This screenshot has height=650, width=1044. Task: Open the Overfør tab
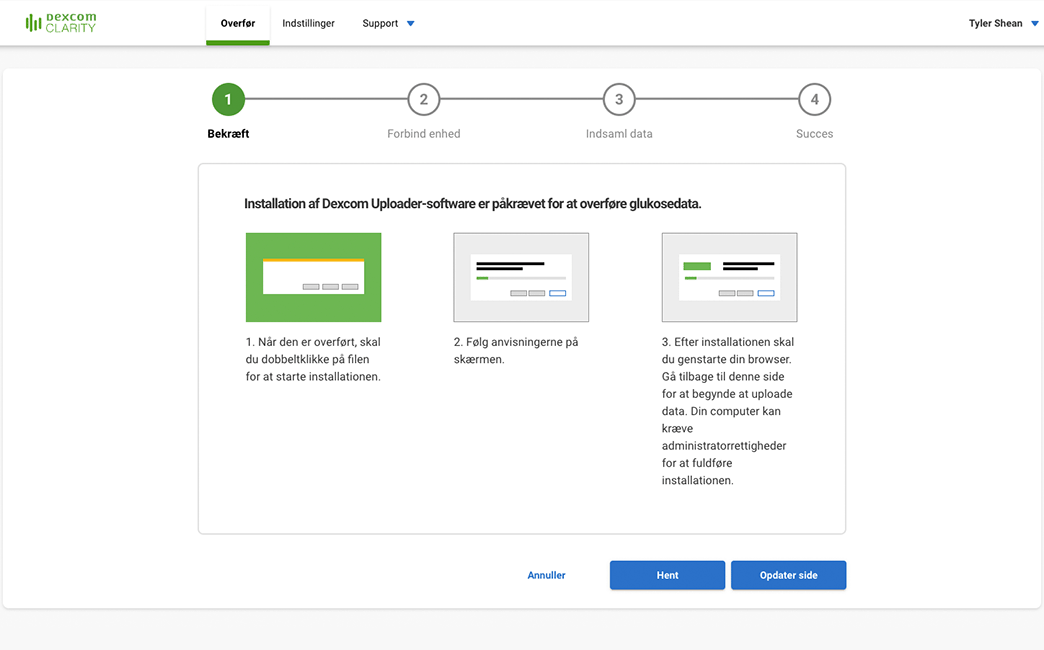[238, 23]
